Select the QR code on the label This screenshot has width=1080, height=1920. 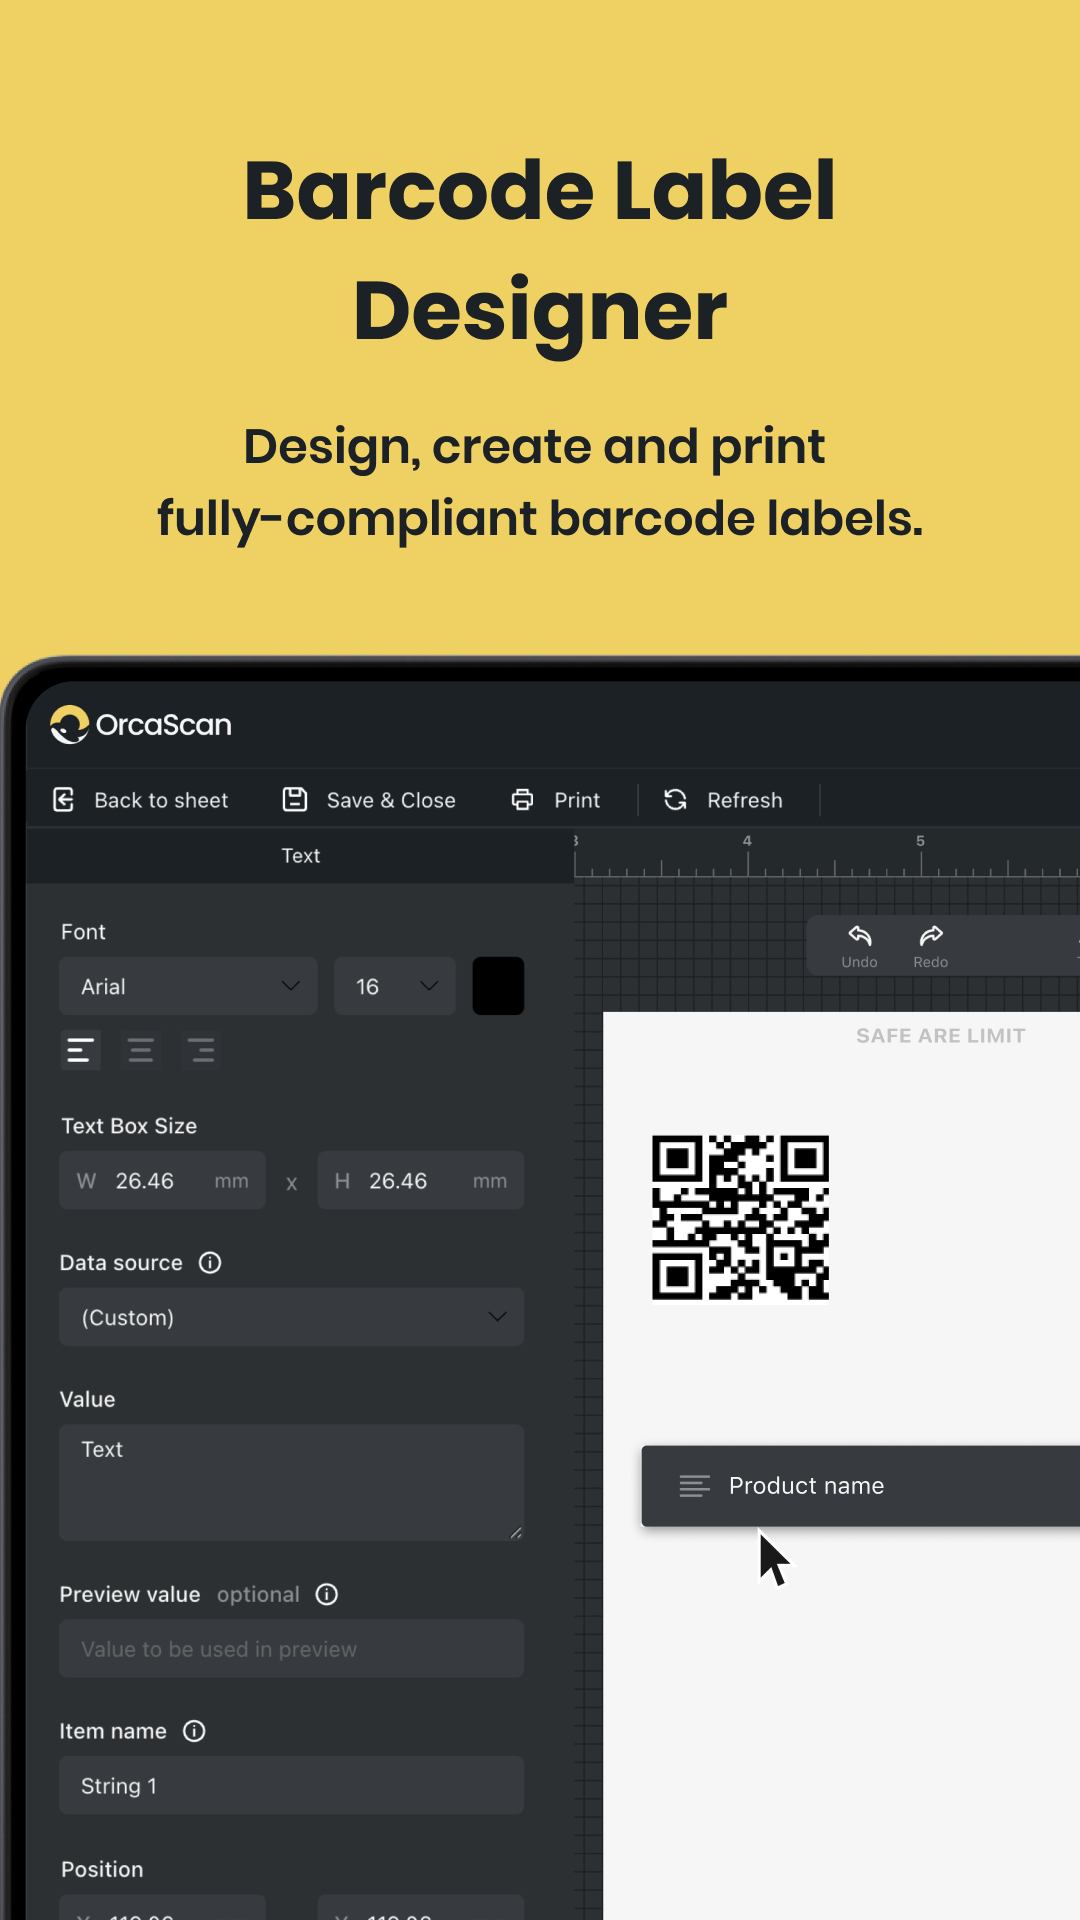point(741,1218)
